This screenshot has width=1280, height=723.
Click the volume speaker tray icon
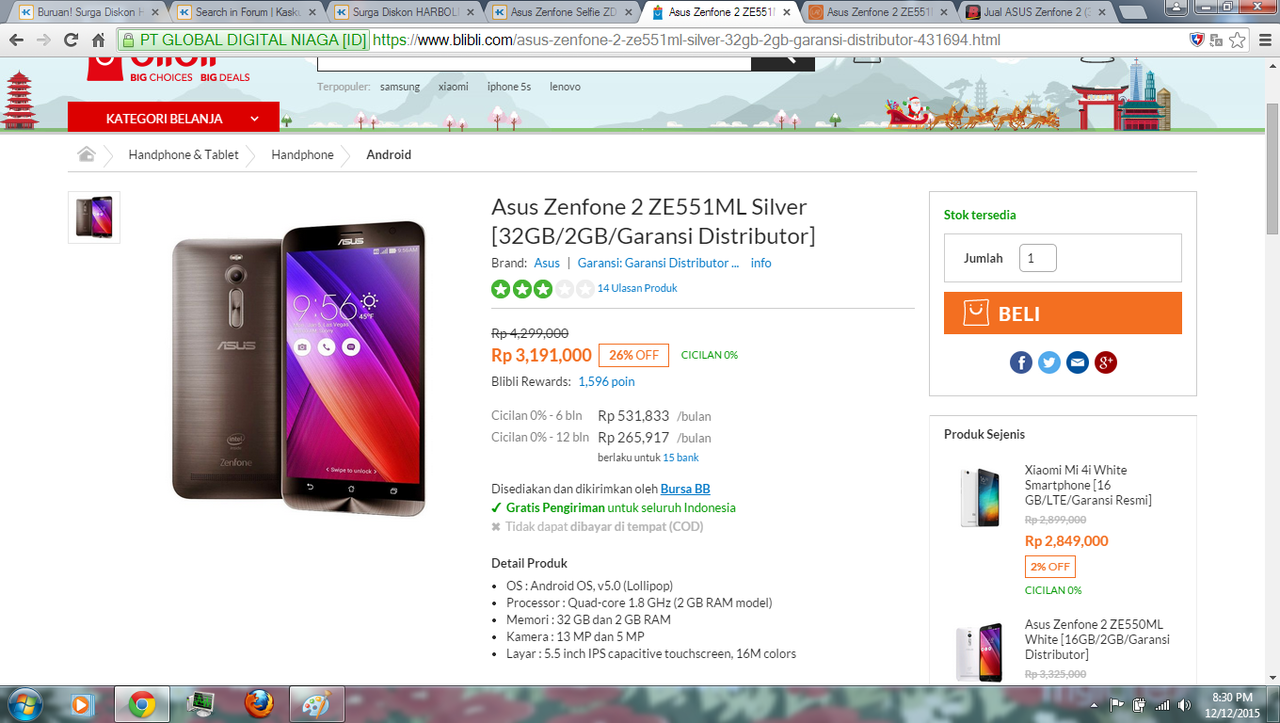(1184, 704)
